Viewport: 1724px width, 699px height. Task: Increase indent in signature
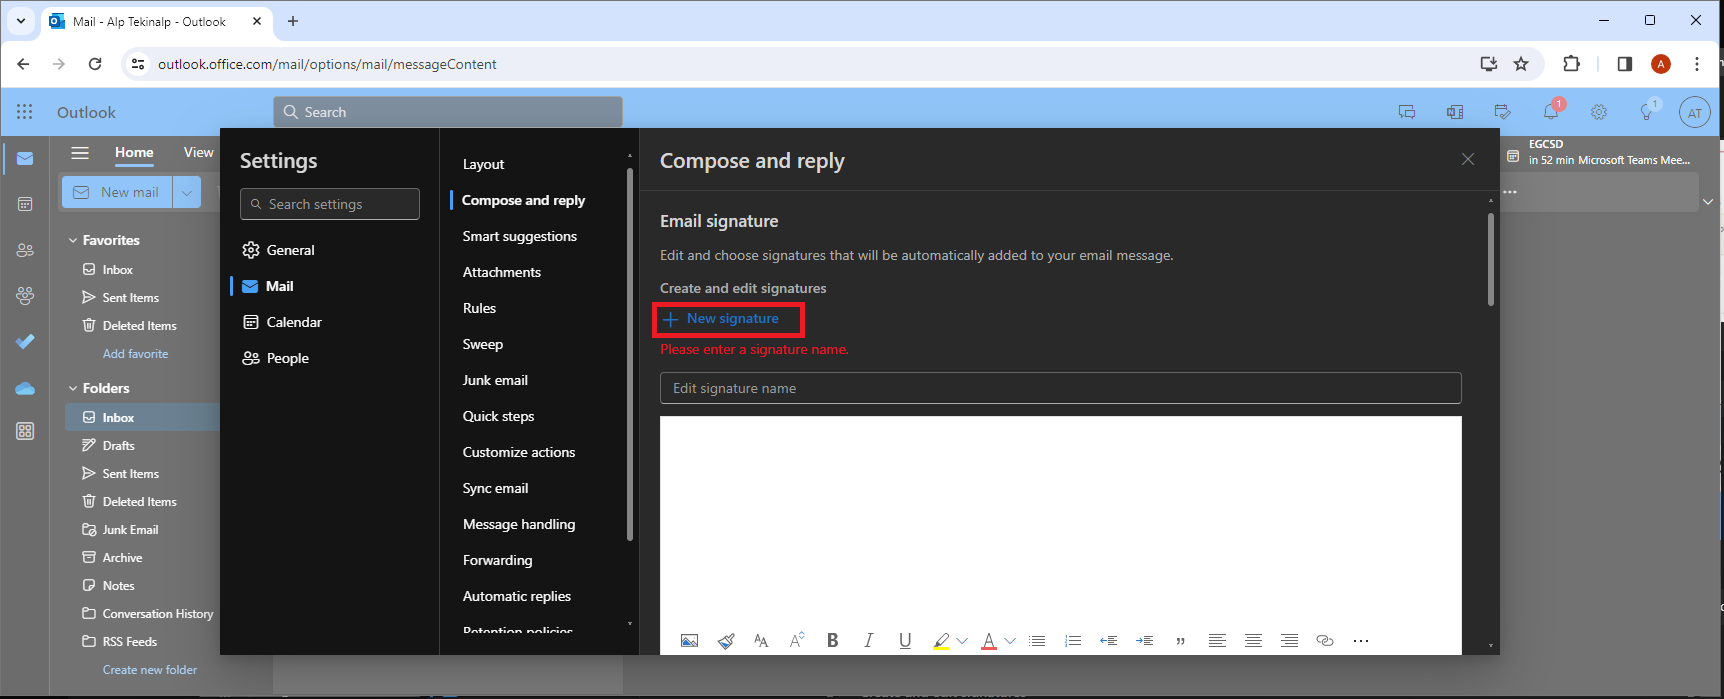click(1145, 641)
